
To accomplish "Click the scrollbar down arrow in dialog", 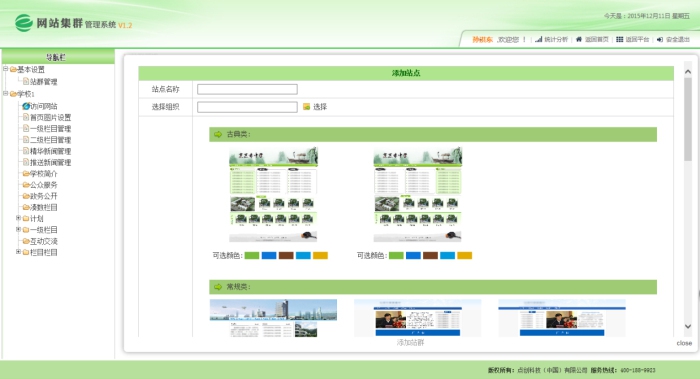I will (688, 326).
